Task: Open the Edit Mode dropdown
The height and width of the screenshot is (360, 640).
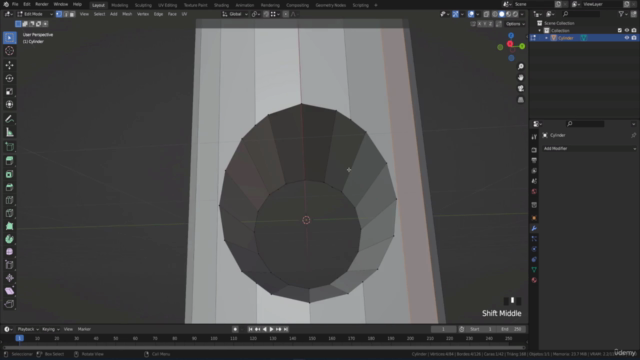Action: tap(35, 14)
